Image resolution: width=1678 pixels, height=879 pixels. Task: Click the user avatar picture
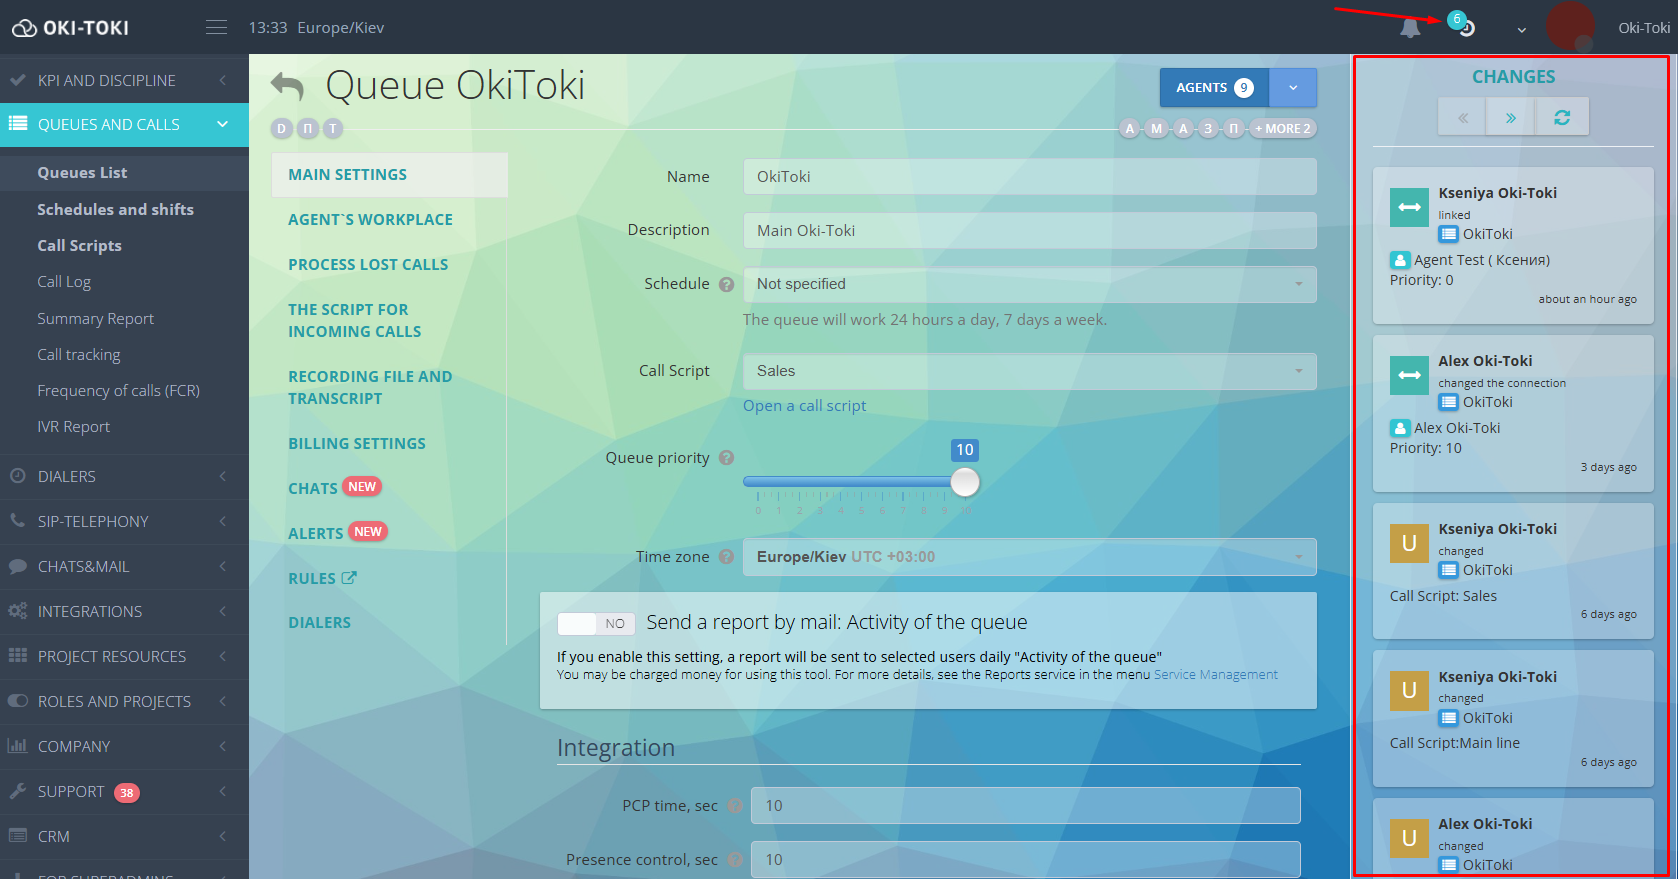pos(1571,26)
